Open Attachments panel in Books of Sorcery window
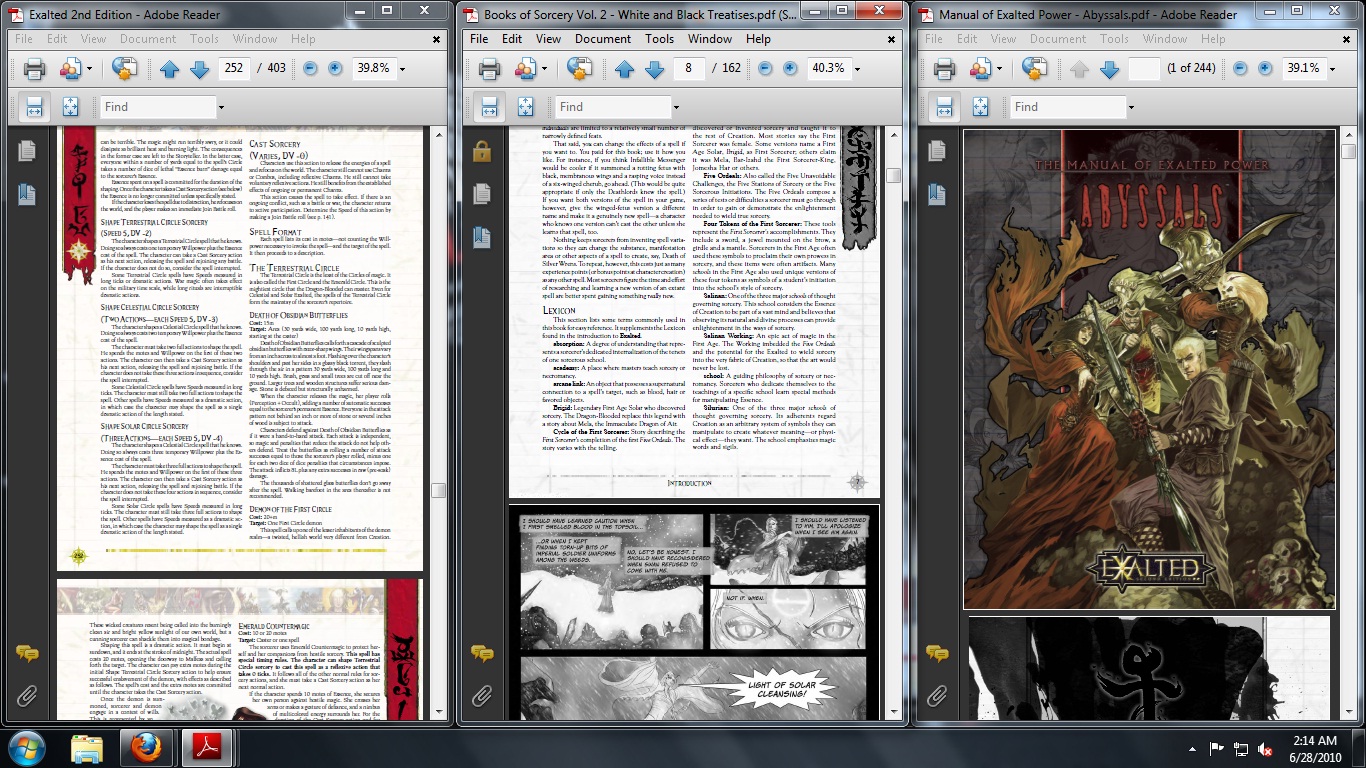This screenshot has height=768, width=1366. pyautogui.click(x=482, y=694)
